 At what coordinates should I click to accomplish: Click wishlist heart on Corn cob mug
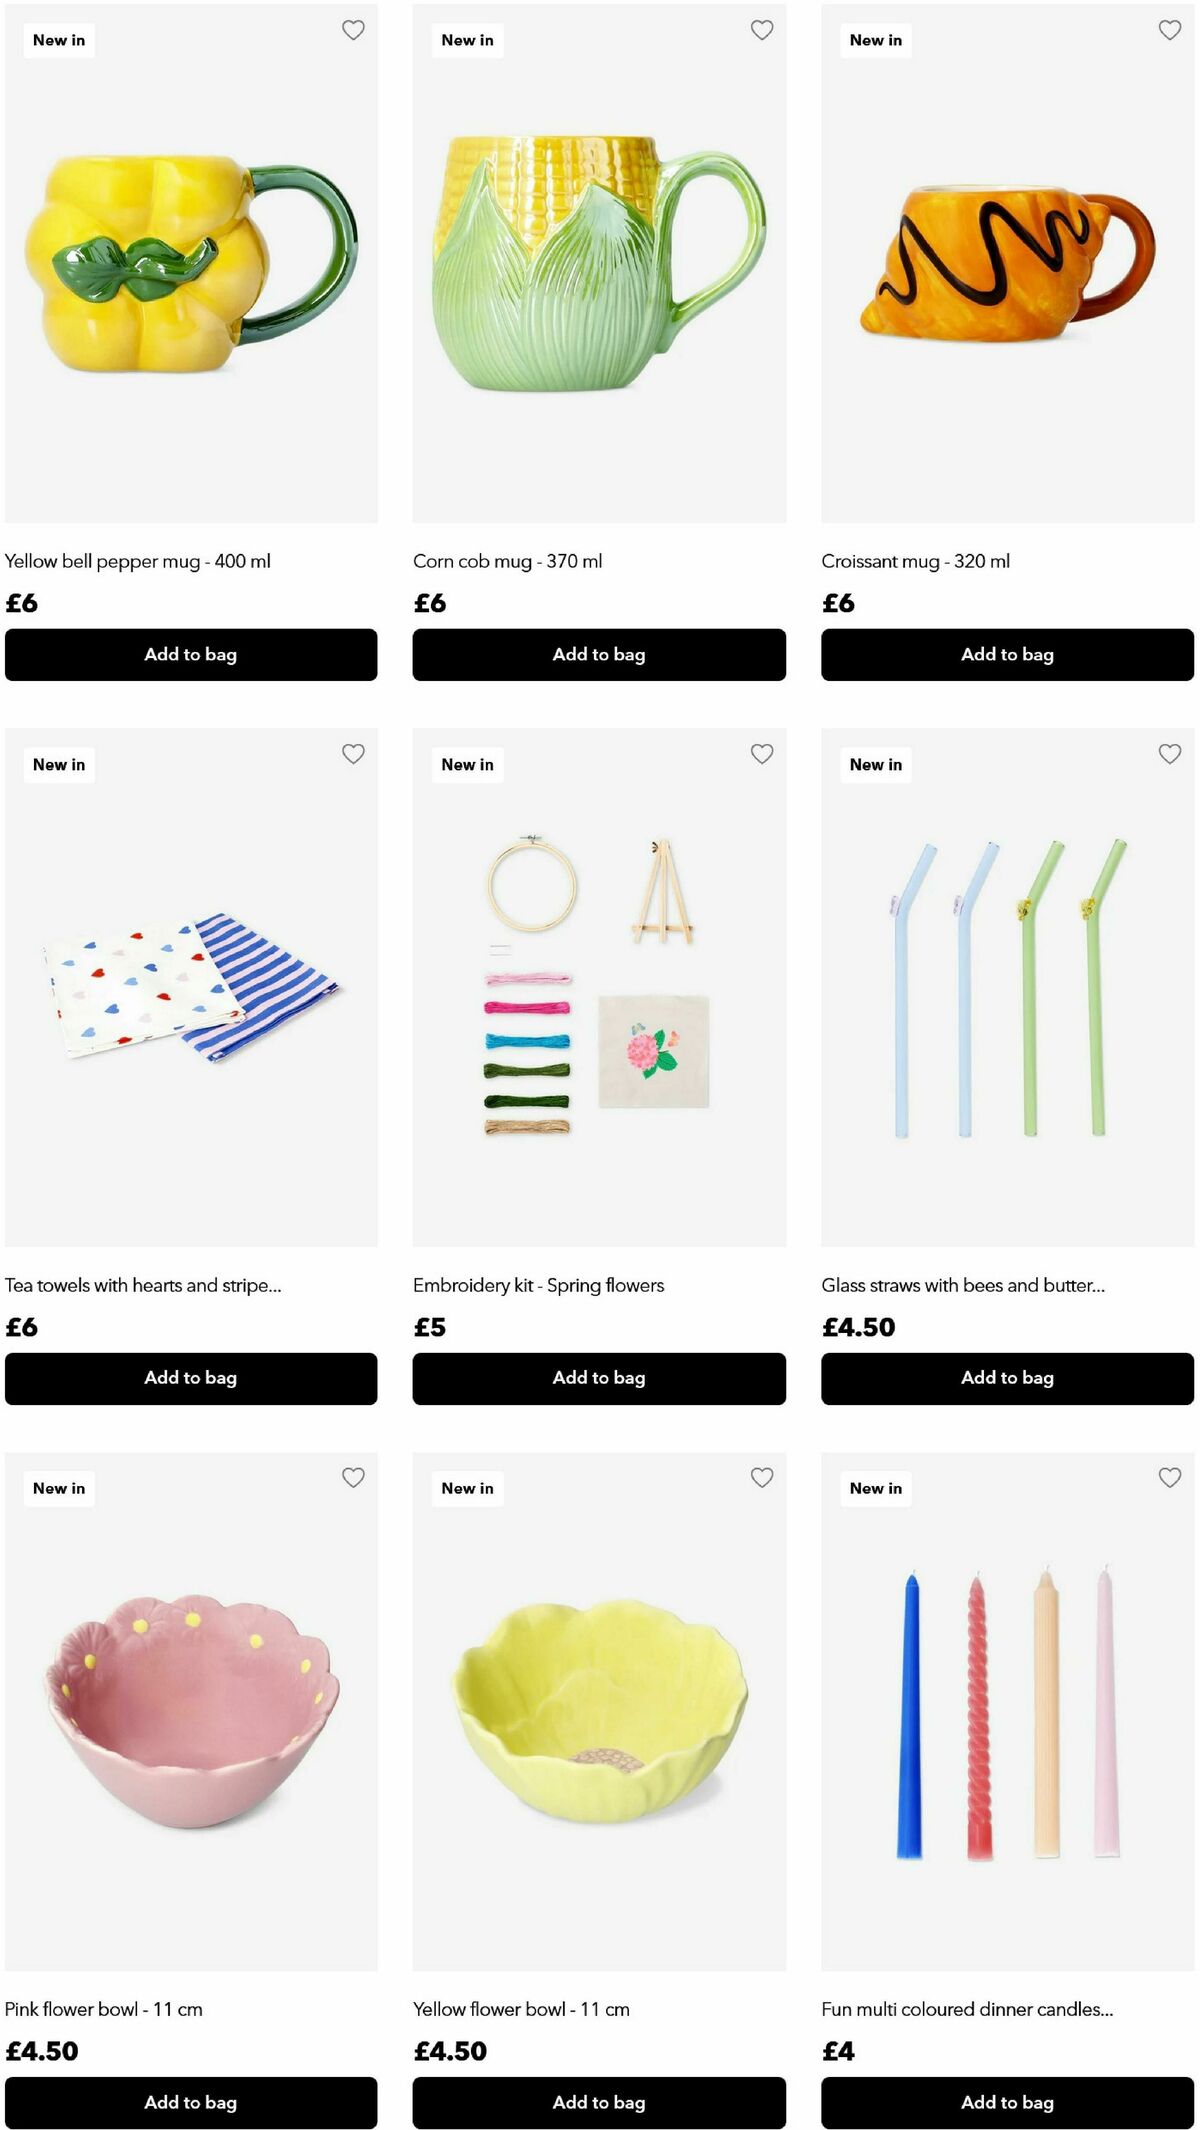(x=762, y=30)
